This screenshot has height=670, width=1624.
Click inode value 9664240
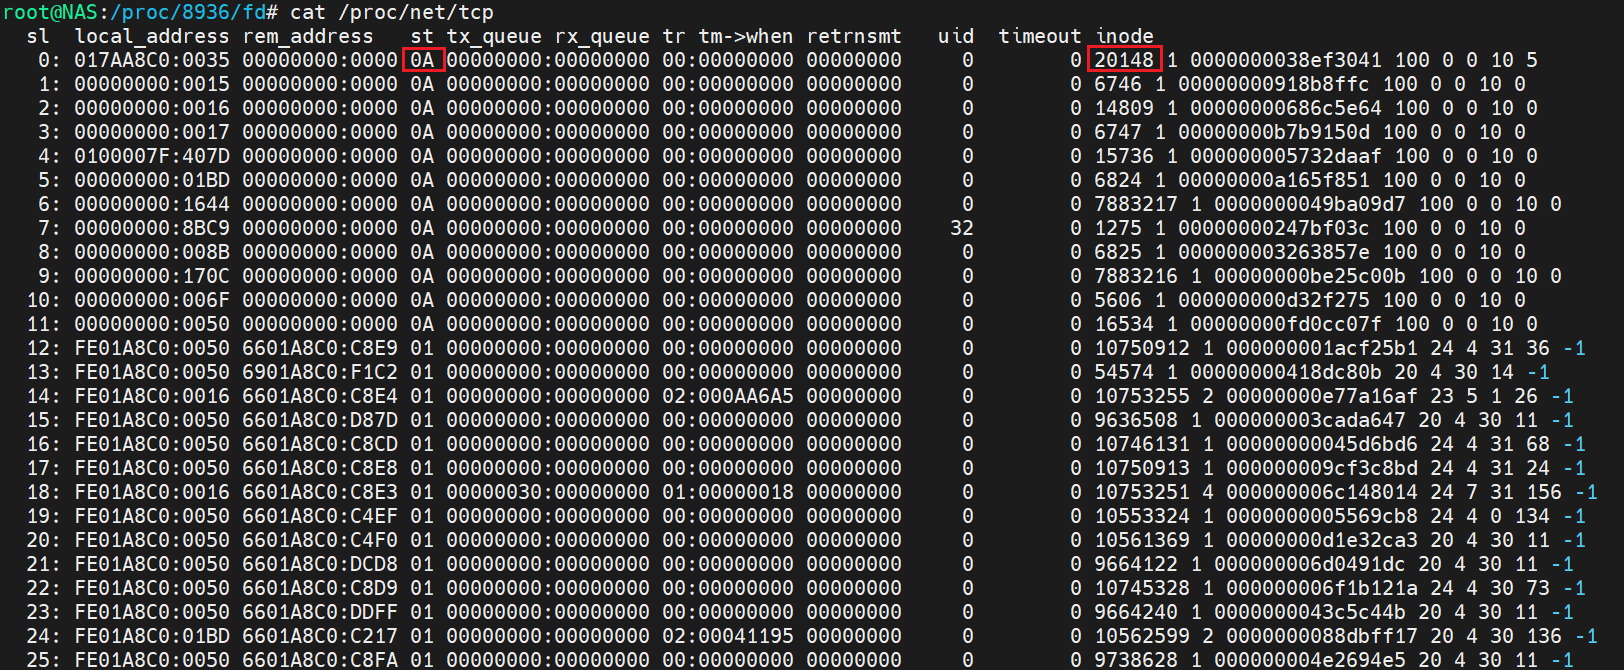tap(1136, 612)
